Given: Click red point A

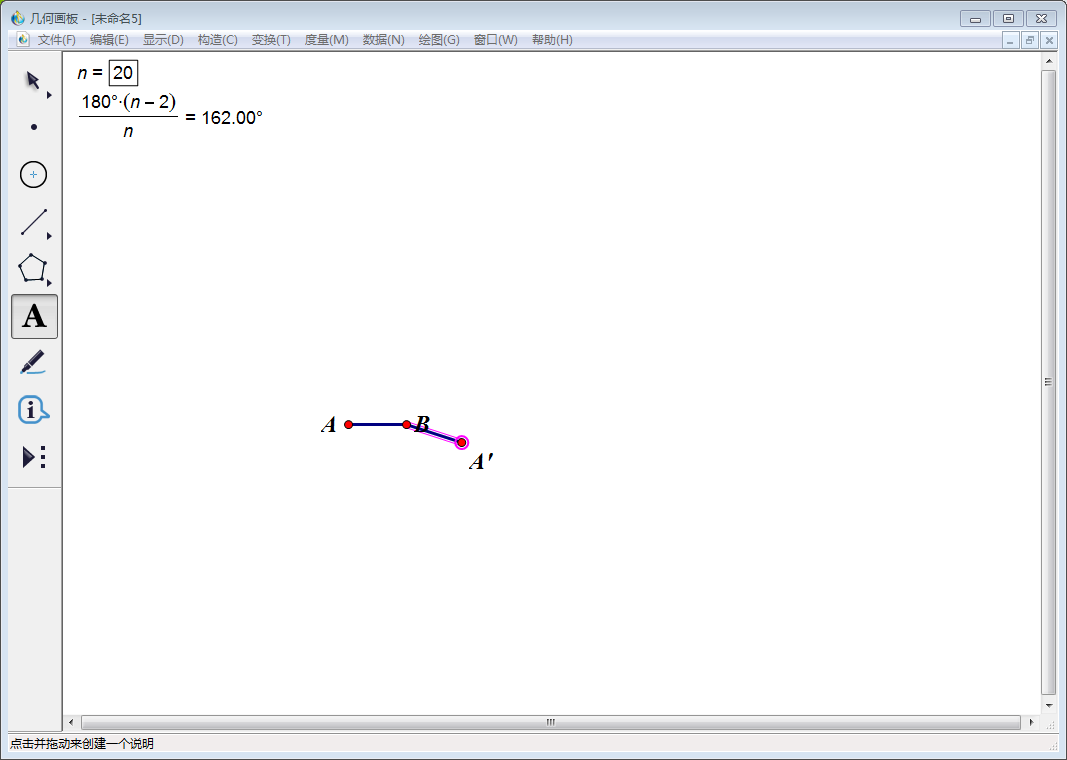Looking at the screenshot, I should tap(348, 425).
